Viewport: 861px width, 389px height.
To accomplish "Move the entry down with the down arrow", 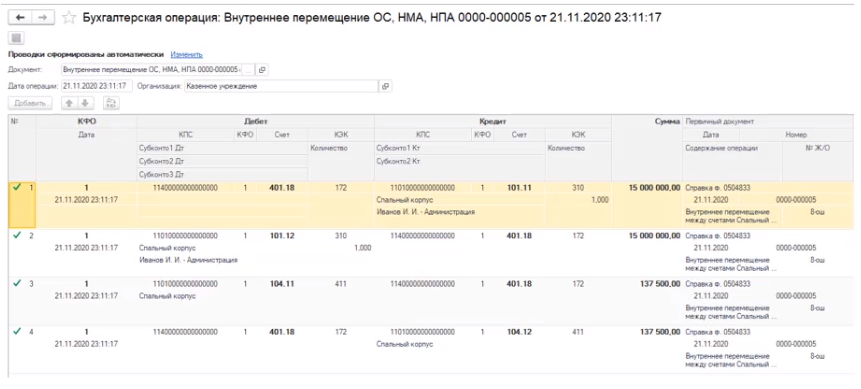I will pos(85,103).
